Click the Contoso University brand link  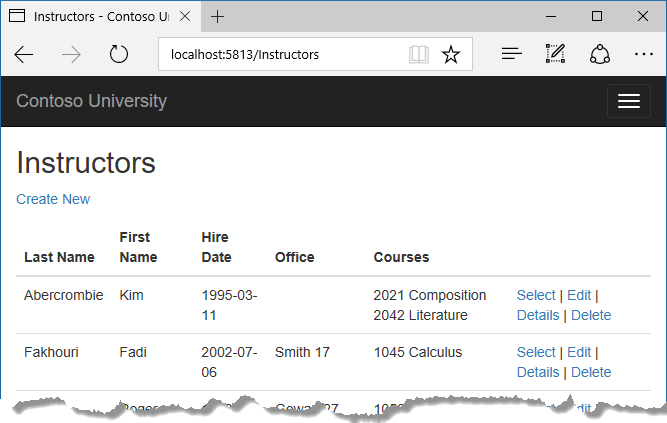[91, 101]
